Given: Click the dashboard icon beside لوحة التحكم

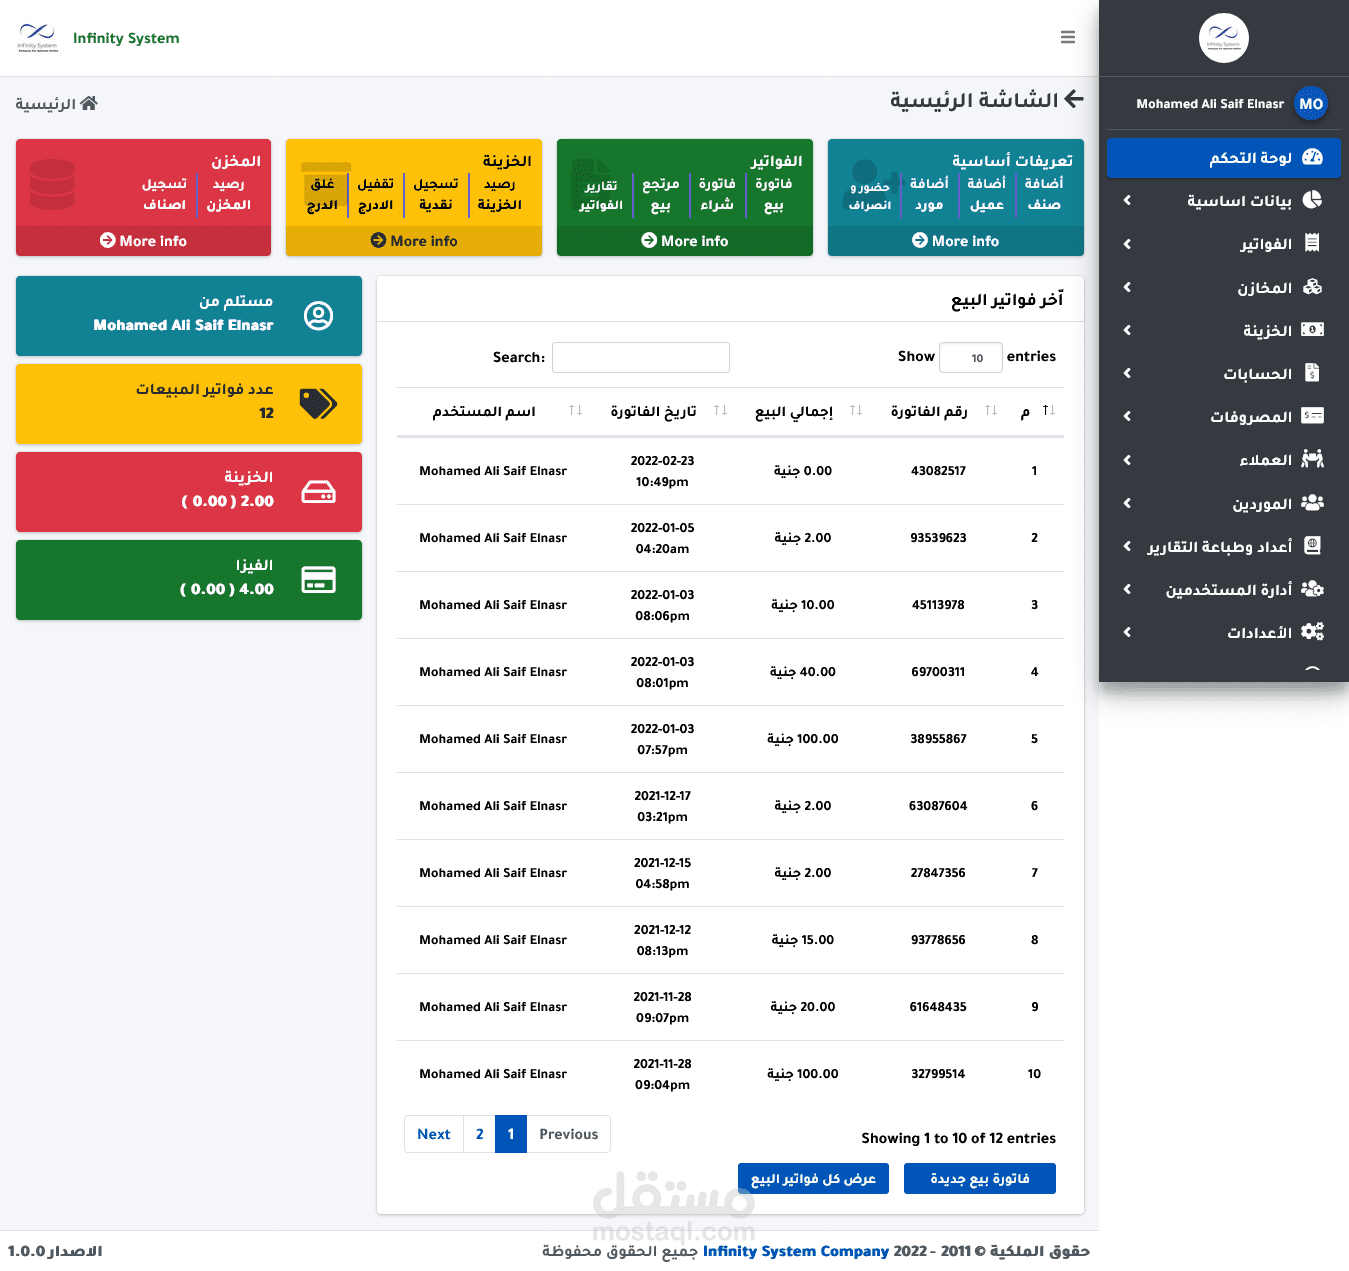Looking at the screenshot, I should tap(1313, 157).
